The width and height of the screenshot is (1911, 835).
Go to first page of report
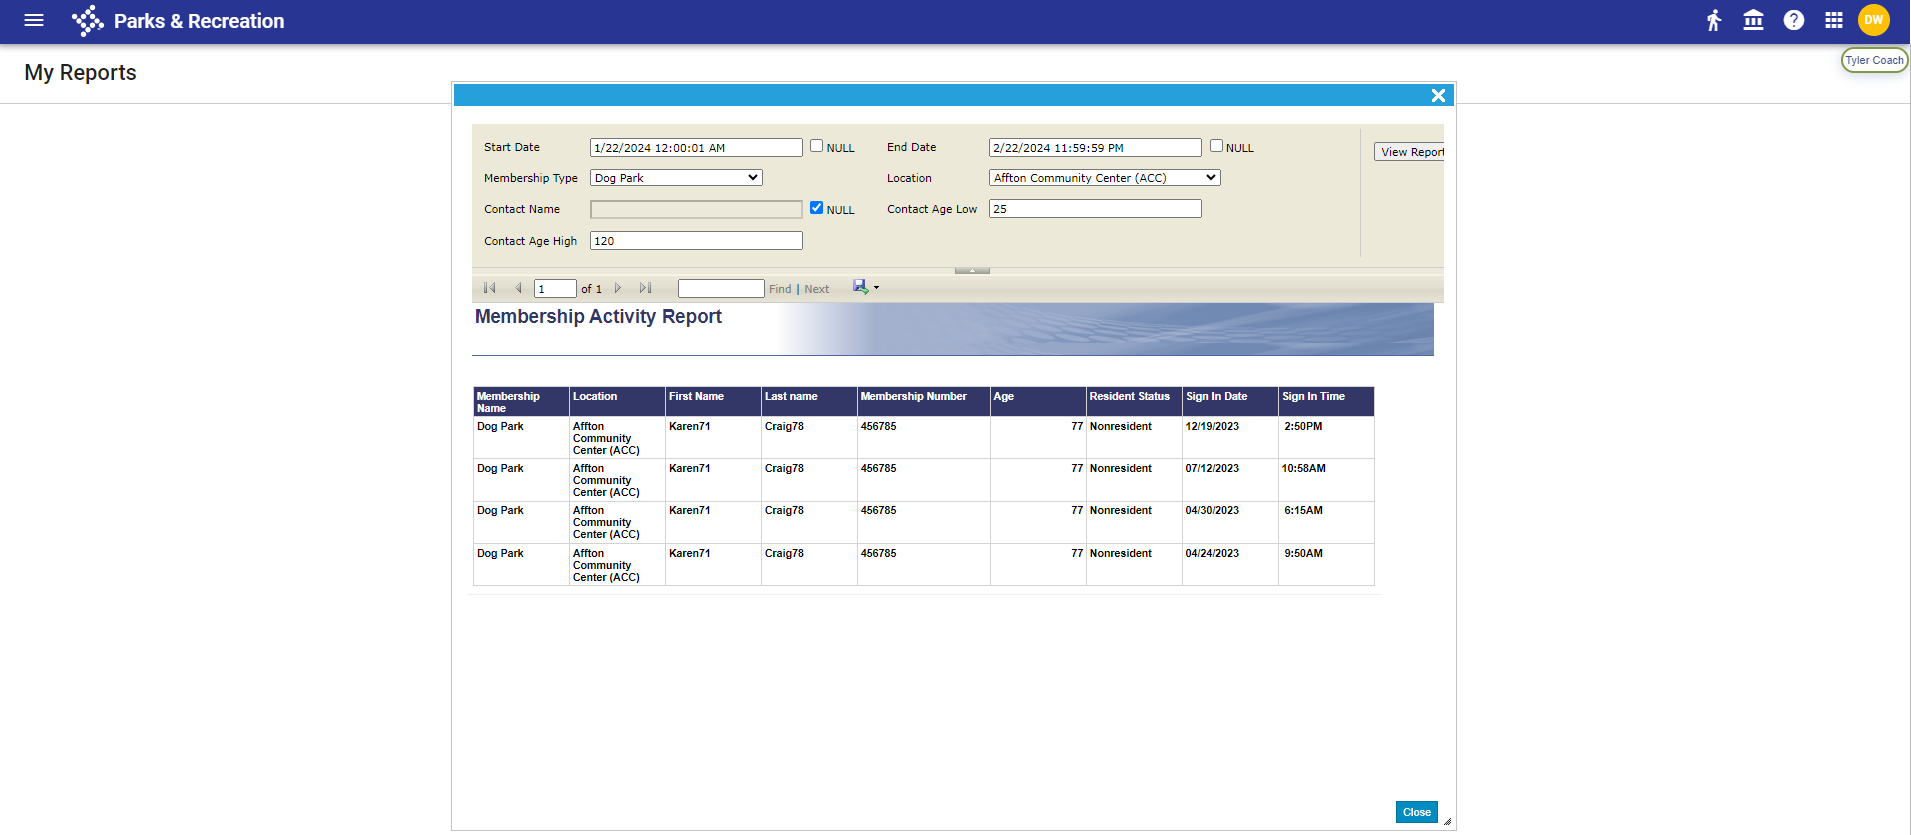[x=490, y=288]
